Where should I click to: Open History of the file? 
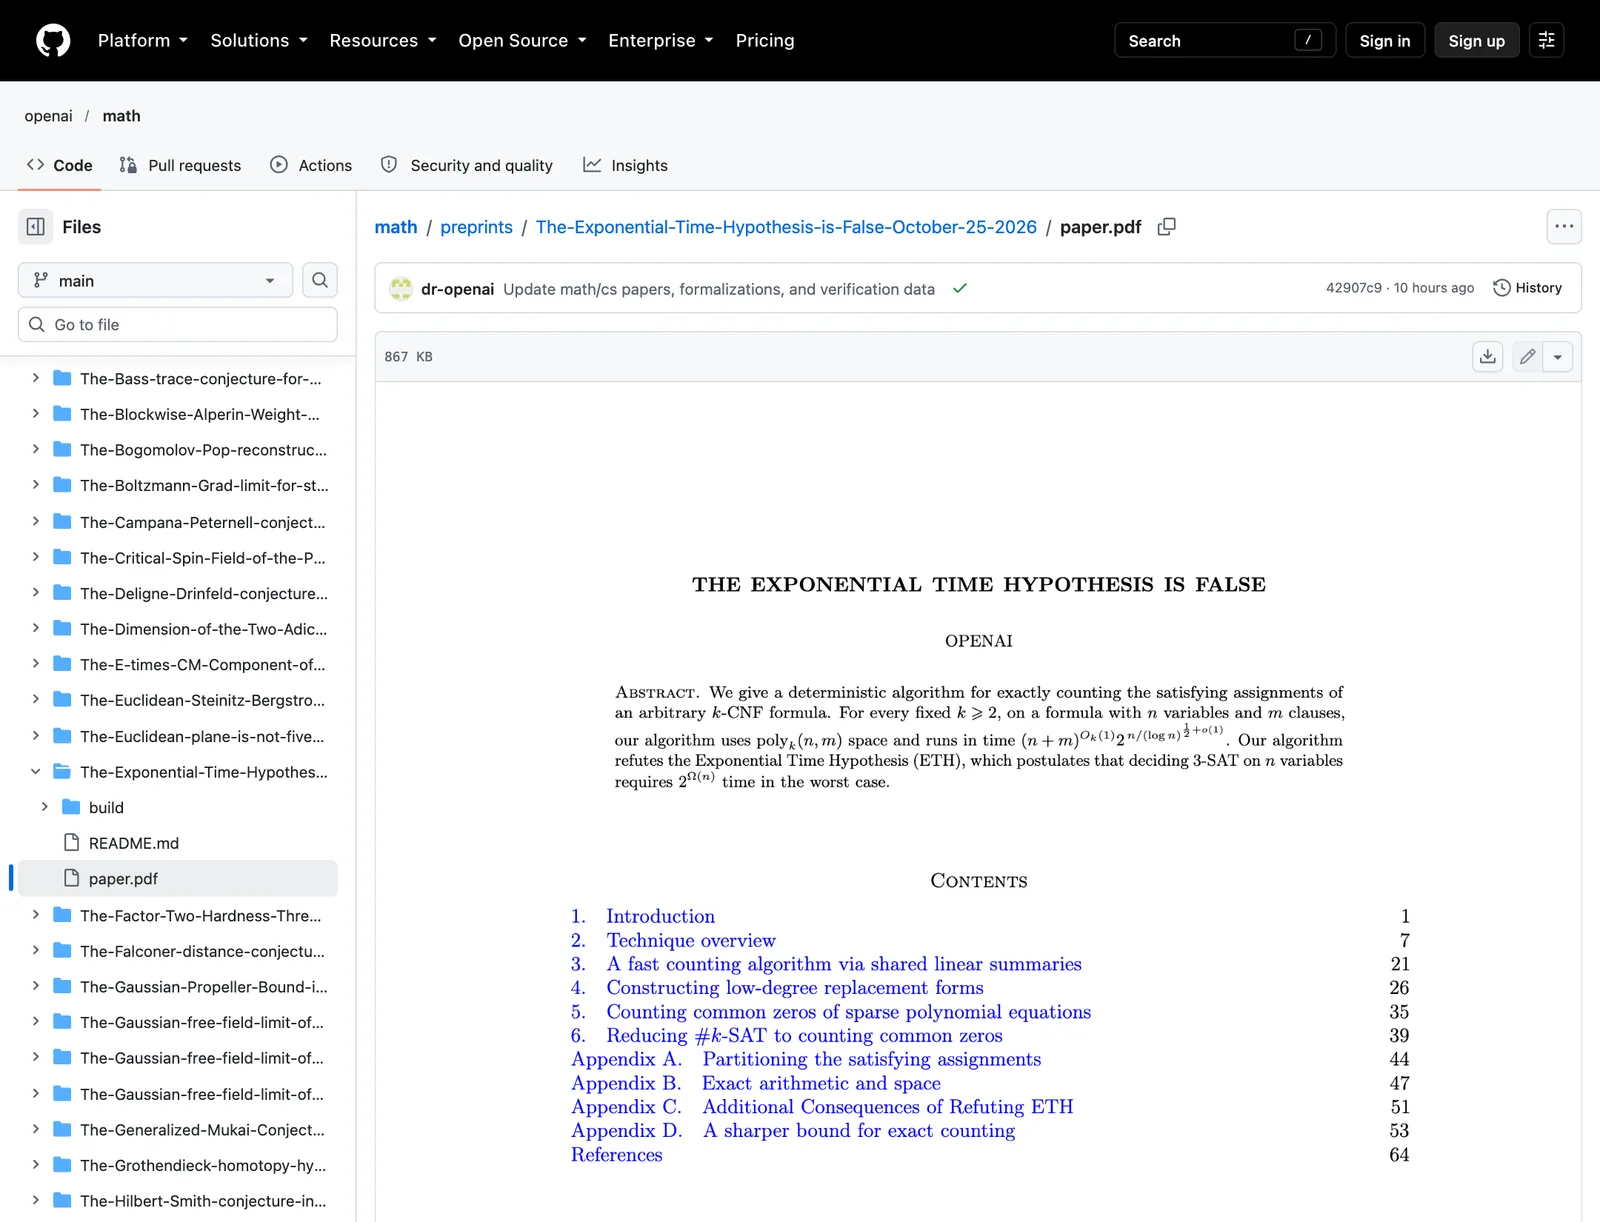point(1527,288)
